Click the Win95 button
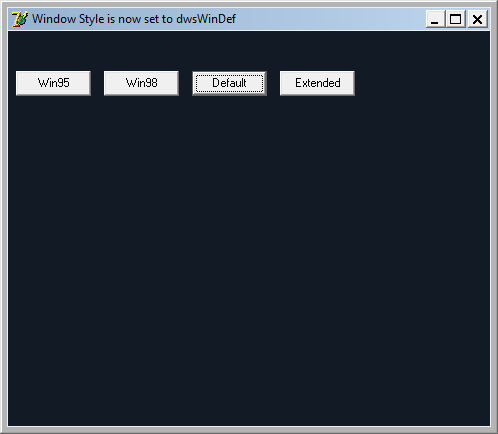 point(53,83)
